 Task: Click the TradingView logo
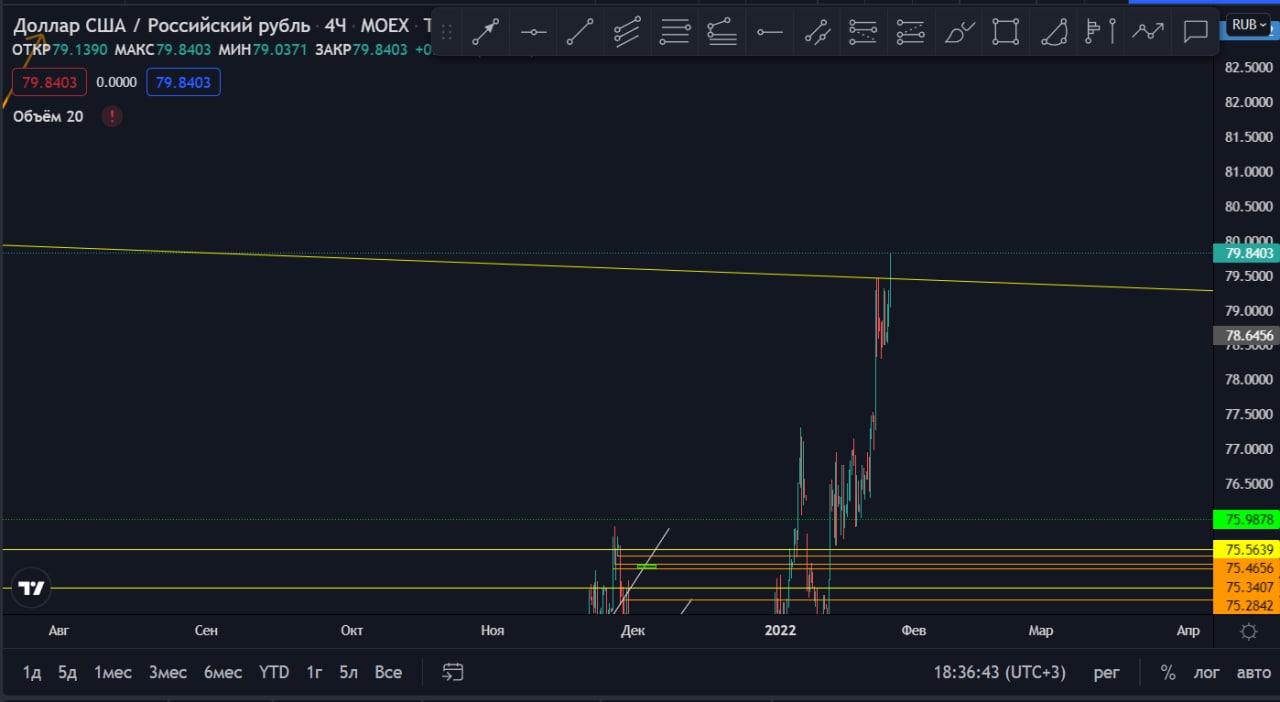pos(32,588)
